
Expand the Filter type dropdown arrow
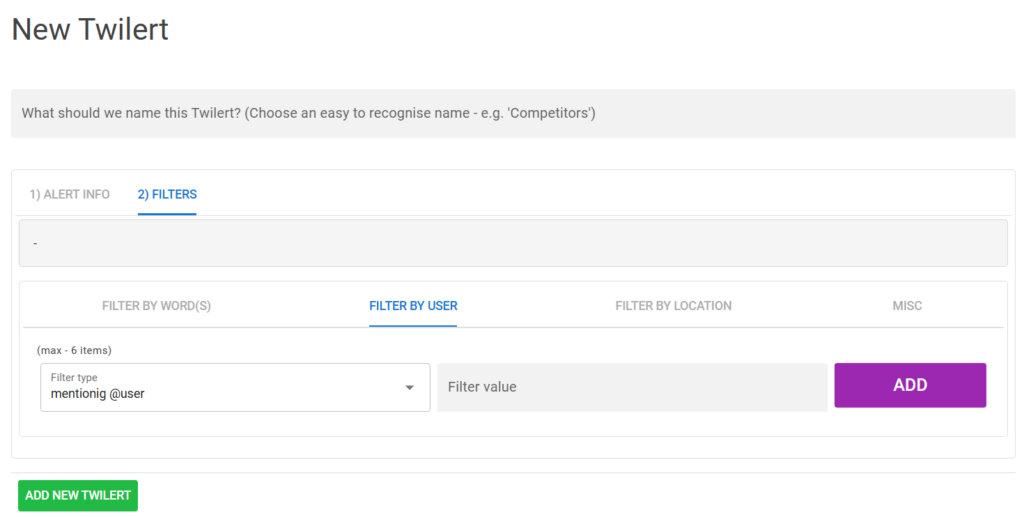click(x=409, y=388)
